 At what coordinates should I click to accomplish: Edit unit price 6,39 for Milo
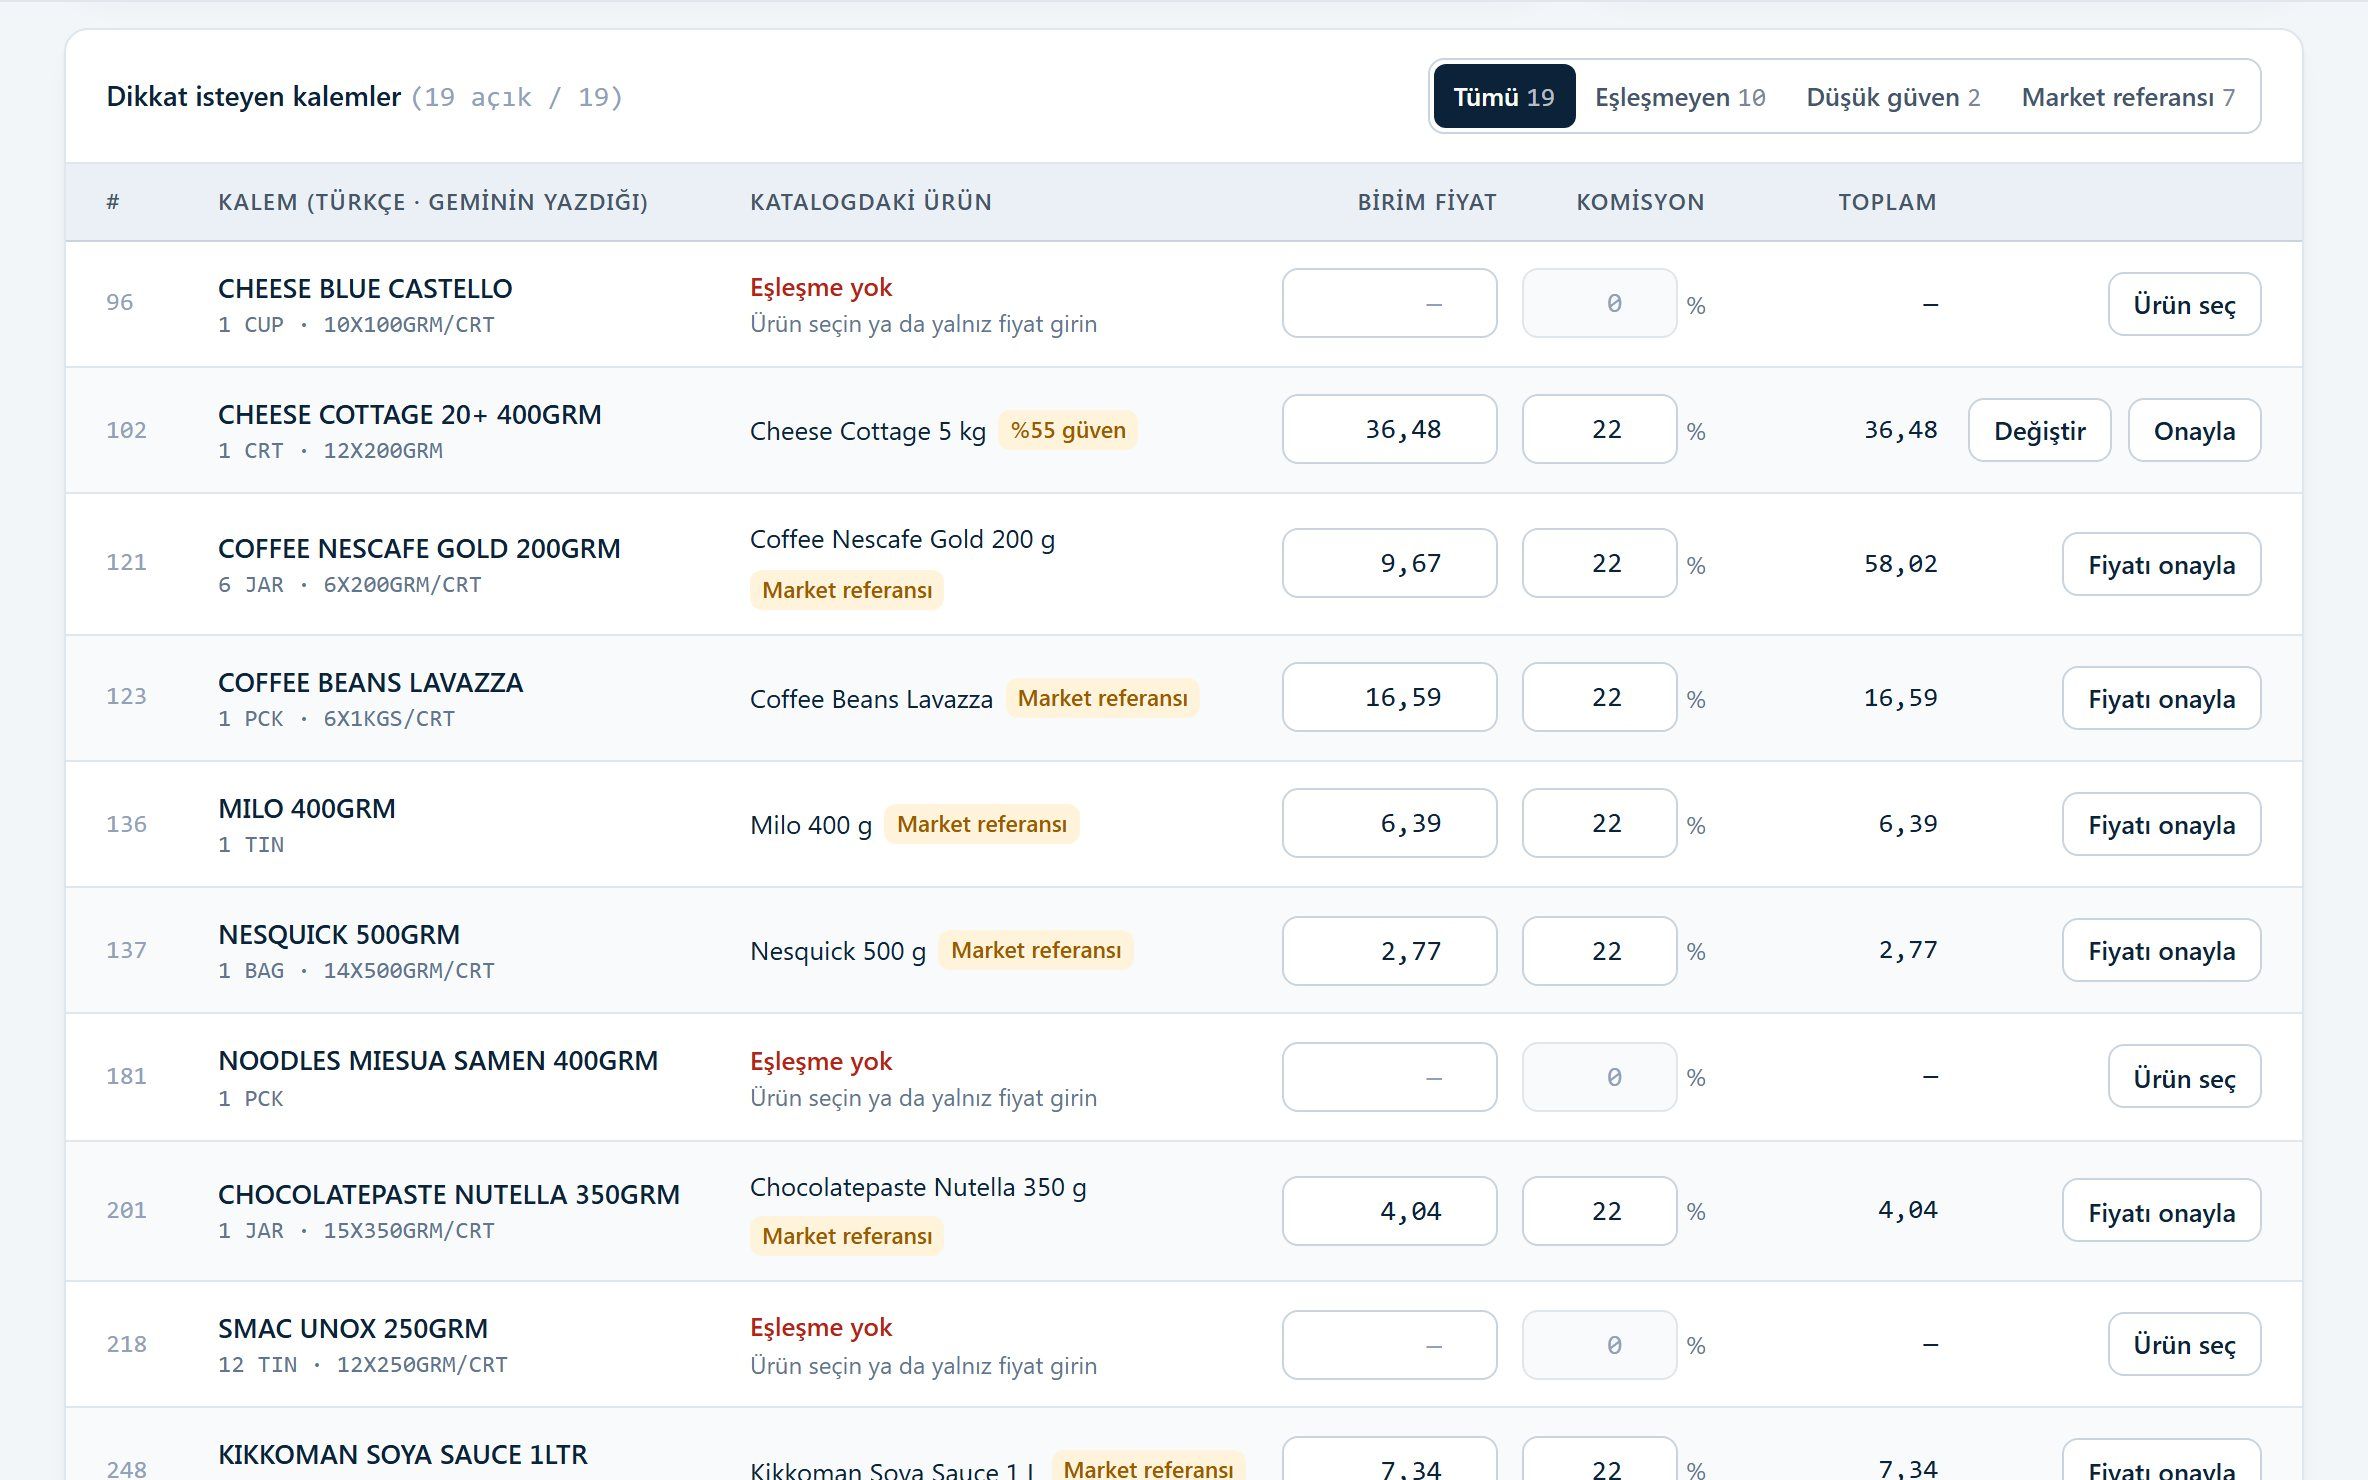click(x=1390, y=823)
